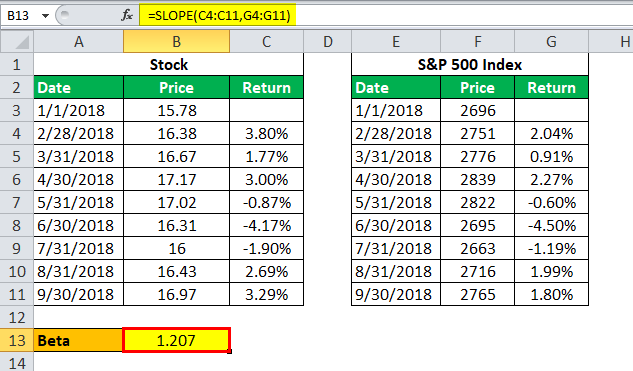Select cell with return 1.77%

point(266,156)
